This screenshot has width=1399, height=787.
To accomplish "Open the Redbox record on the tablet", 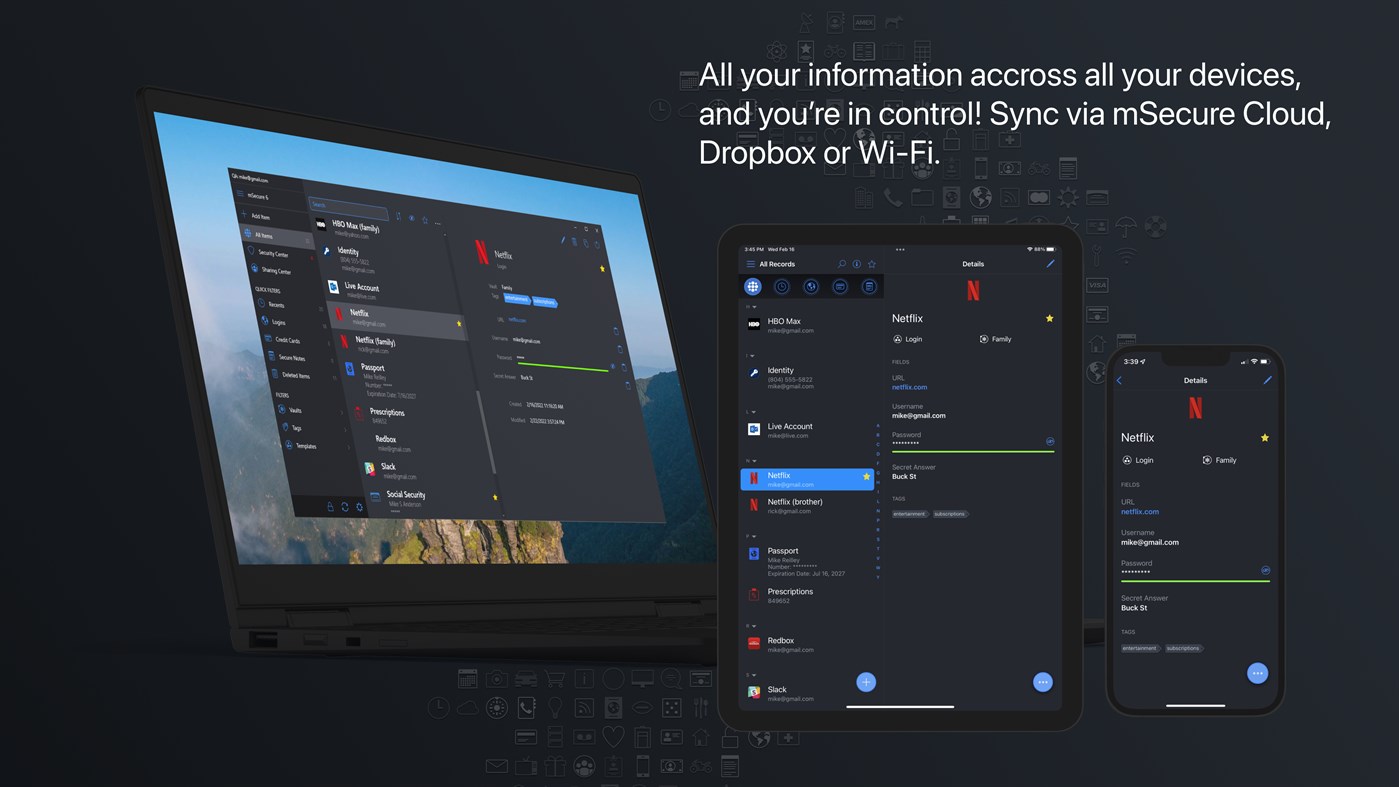I will pyautogui.click(x=808, y=644).
